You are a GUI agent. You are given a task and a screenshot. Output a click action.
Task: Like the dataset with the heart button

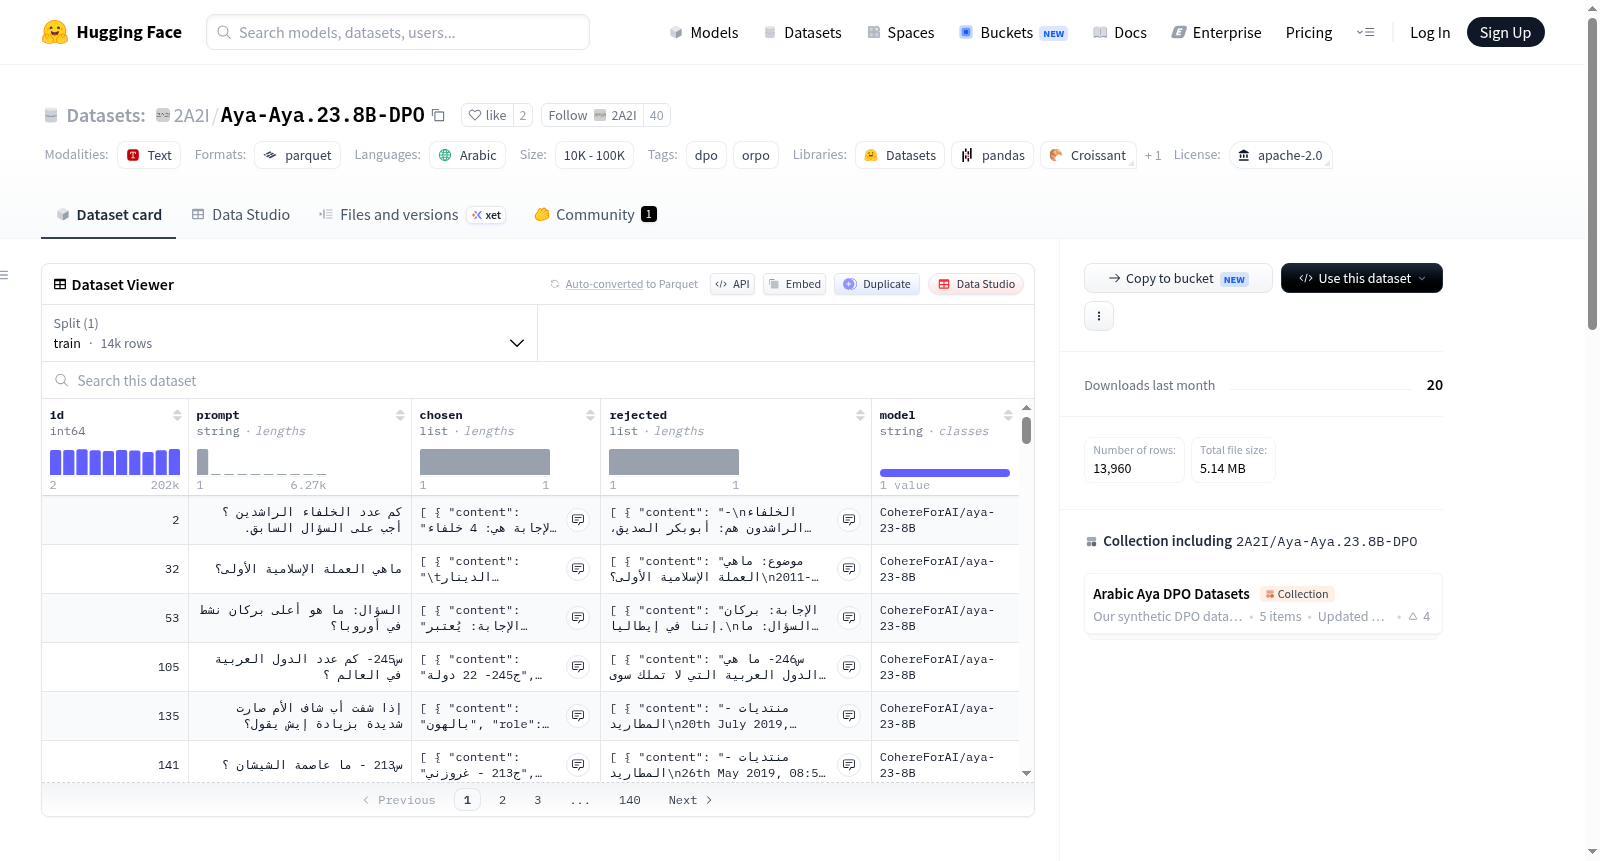coord(487,115)
